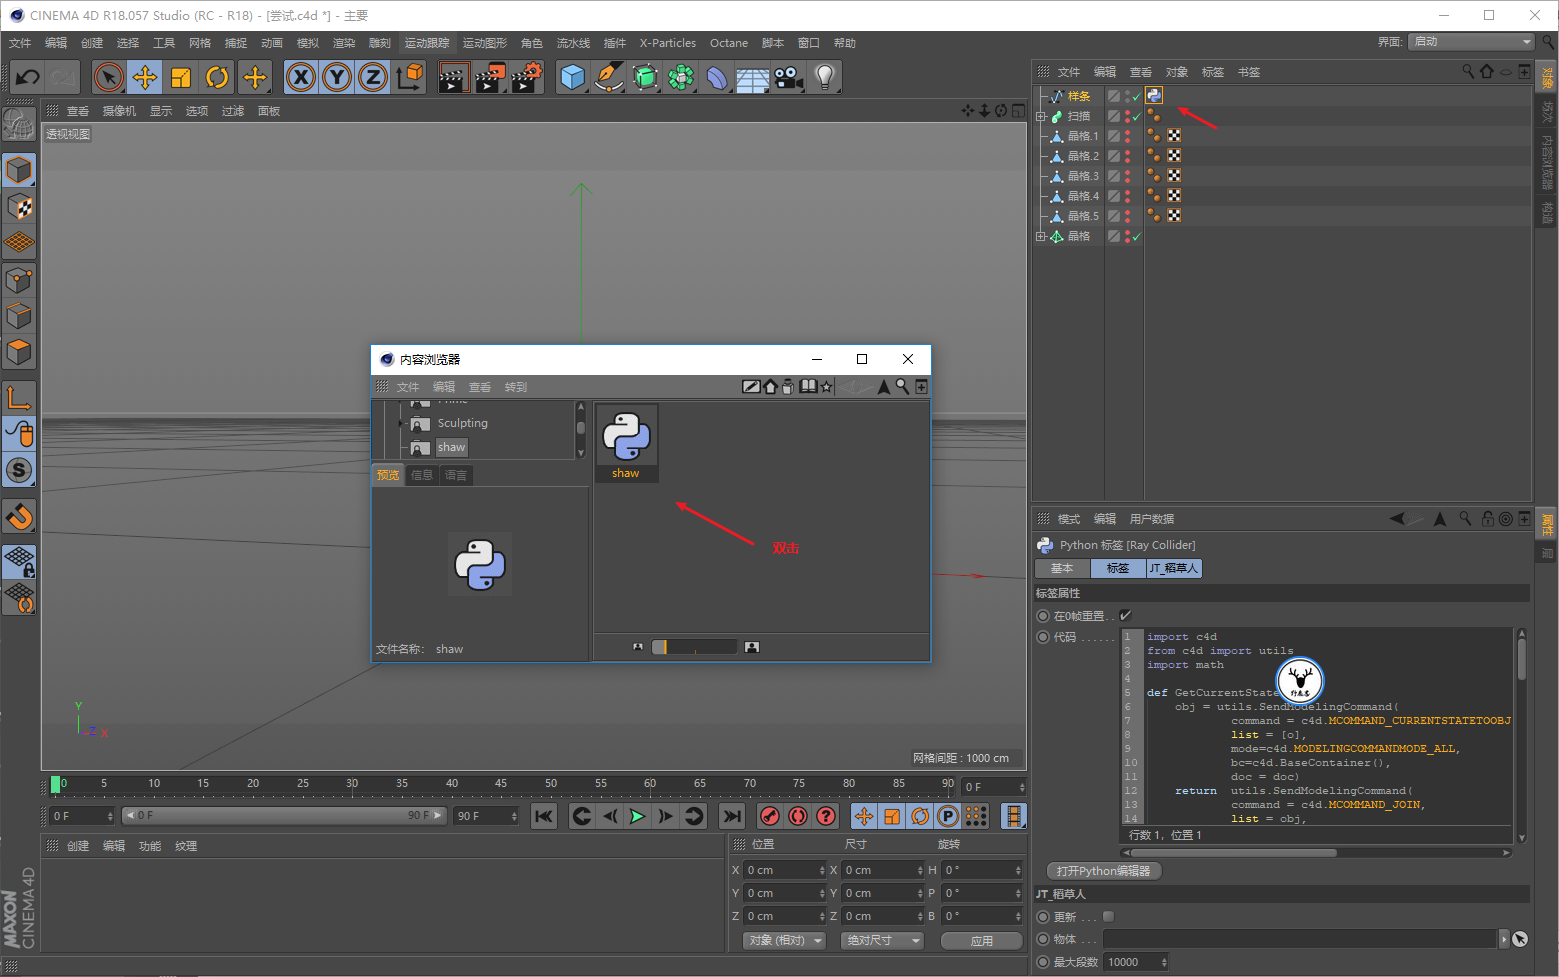Switch to 基本 tab in Attributes

1062,568
